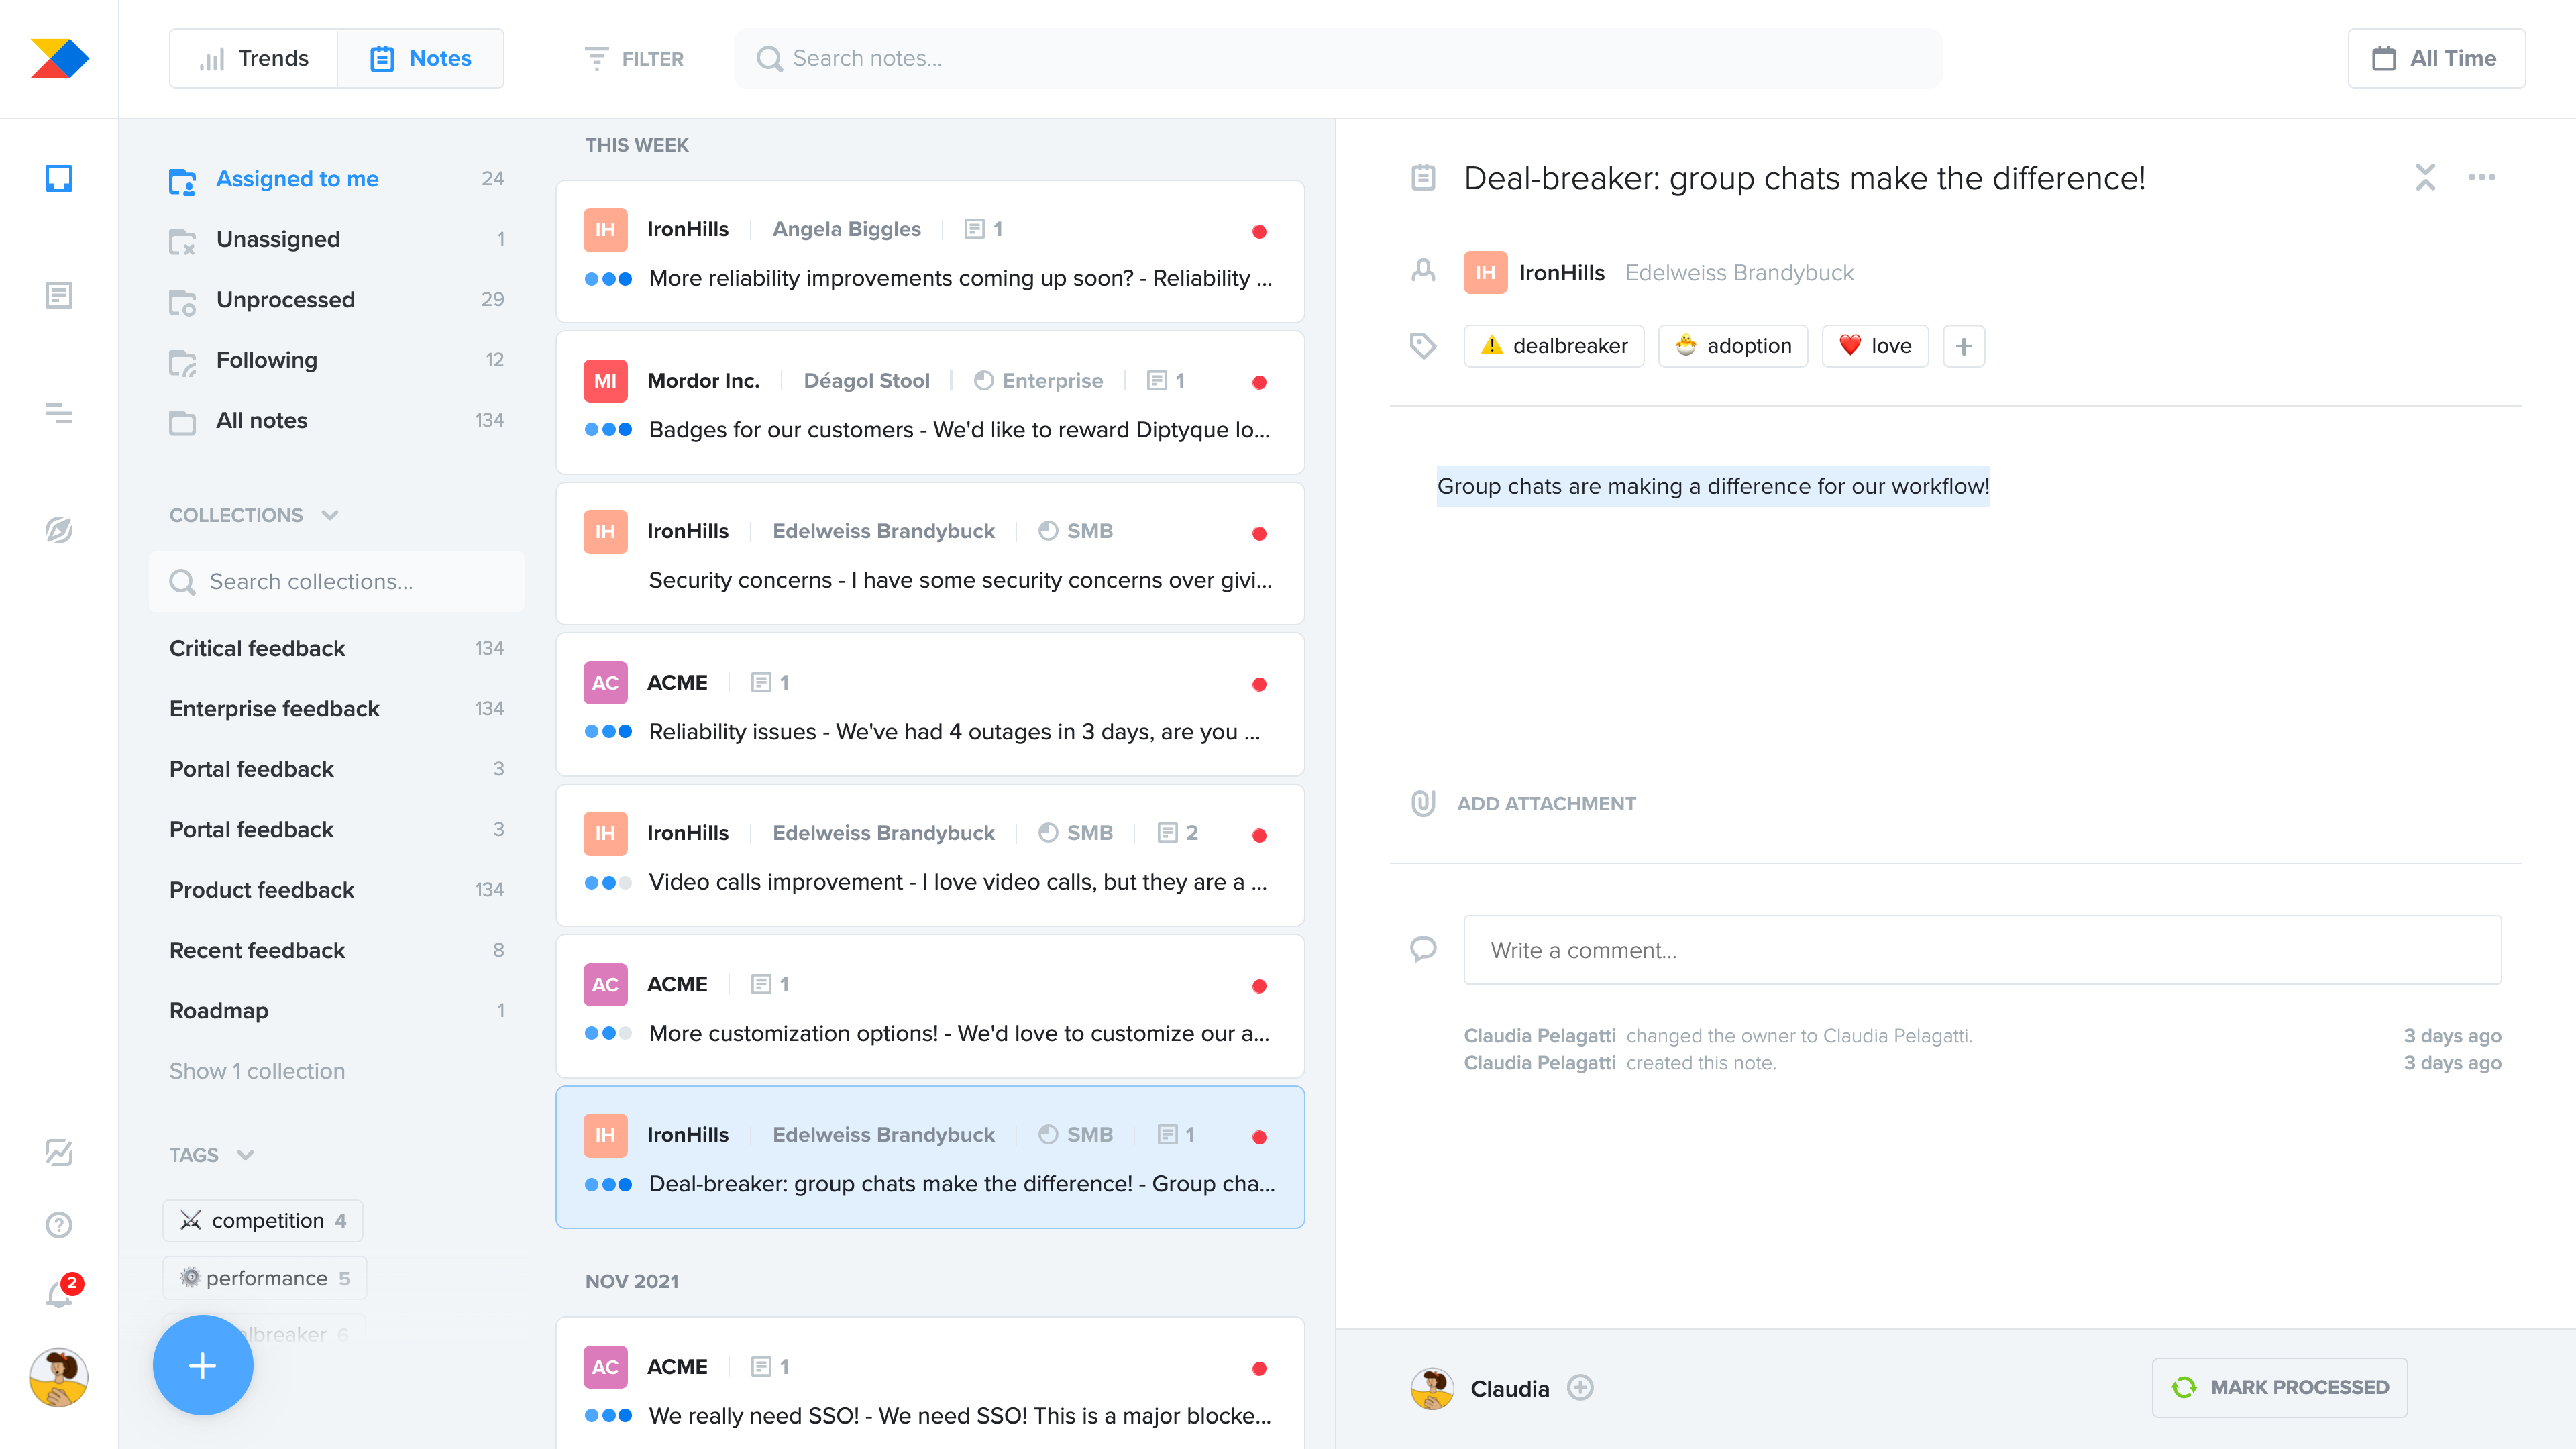Select the Unprocessed folder
The width and height of the screenshot is (2576, 1449).
[x=337, y=299]
